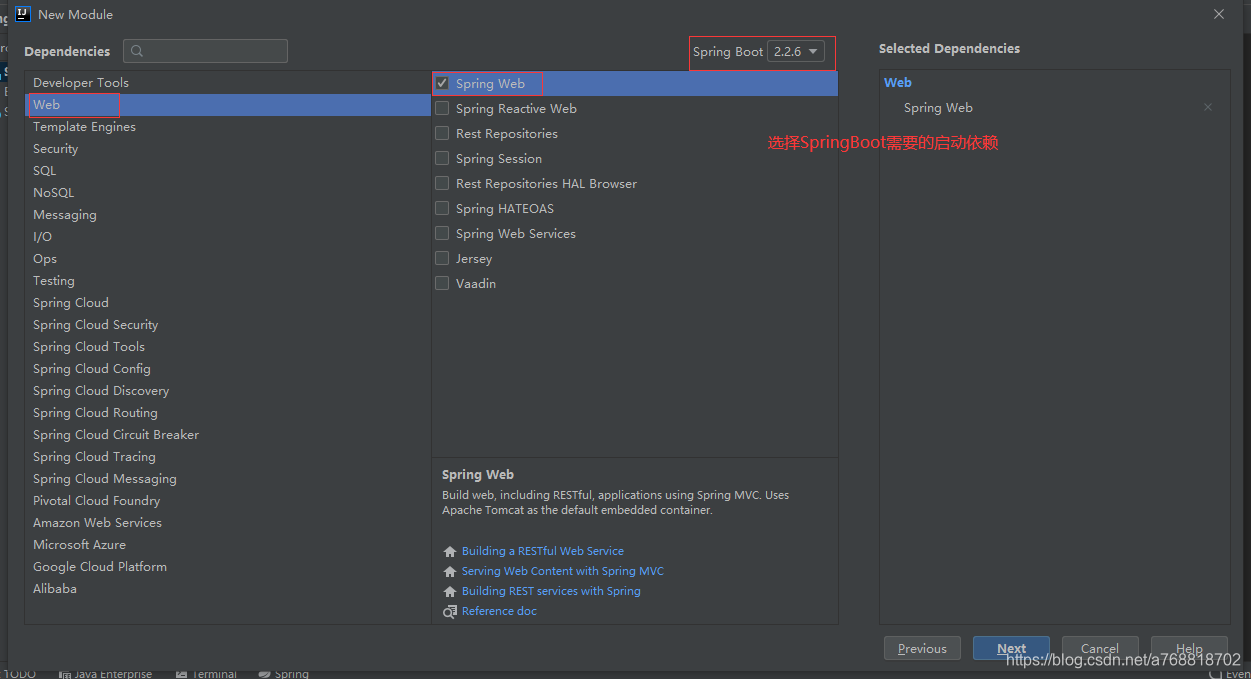Select the Testing category
The height and width of the screenshot is (679, 1251).
[x=228, y=281]
